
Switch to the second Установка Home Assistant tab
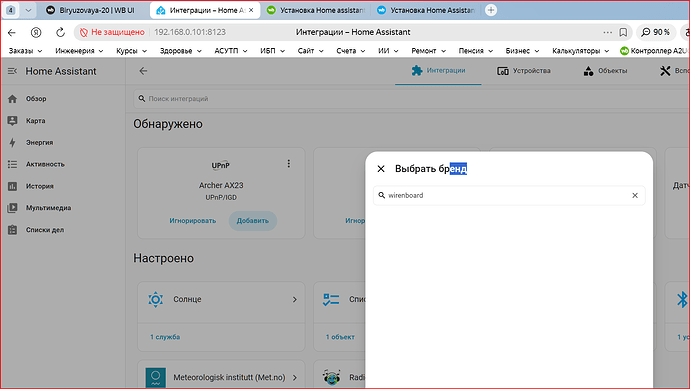(x=426, y=10)
